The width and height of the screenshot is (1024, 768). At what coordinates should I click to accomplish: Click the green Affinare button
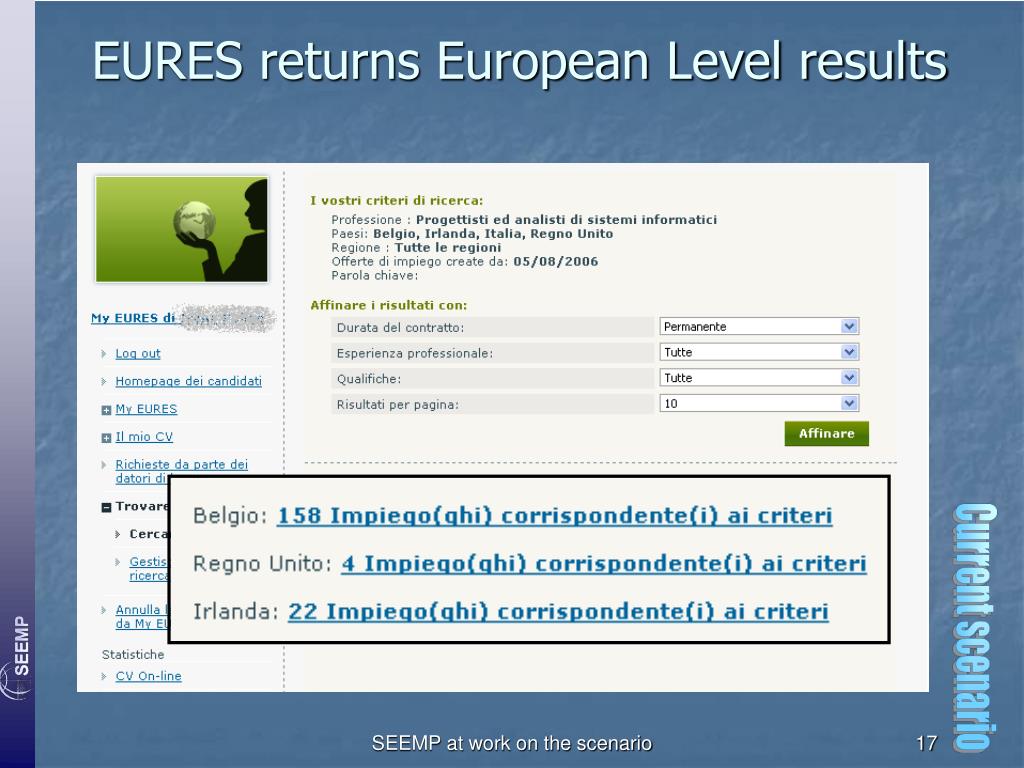click(826, 434)
